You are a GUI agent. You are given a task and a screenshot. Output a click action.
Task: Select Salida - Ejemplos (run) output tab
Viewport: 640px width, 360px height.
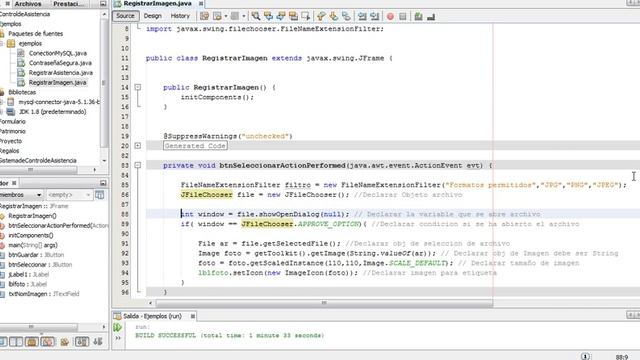(x=152, y=316)
